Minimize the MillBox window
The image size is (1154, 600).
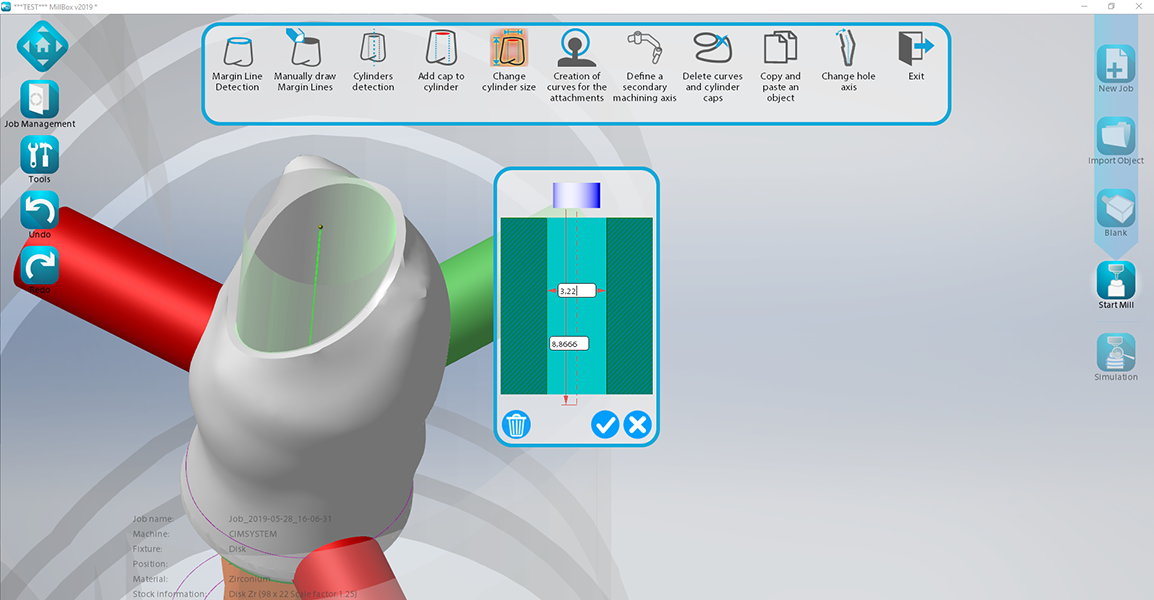(1084, 7)
